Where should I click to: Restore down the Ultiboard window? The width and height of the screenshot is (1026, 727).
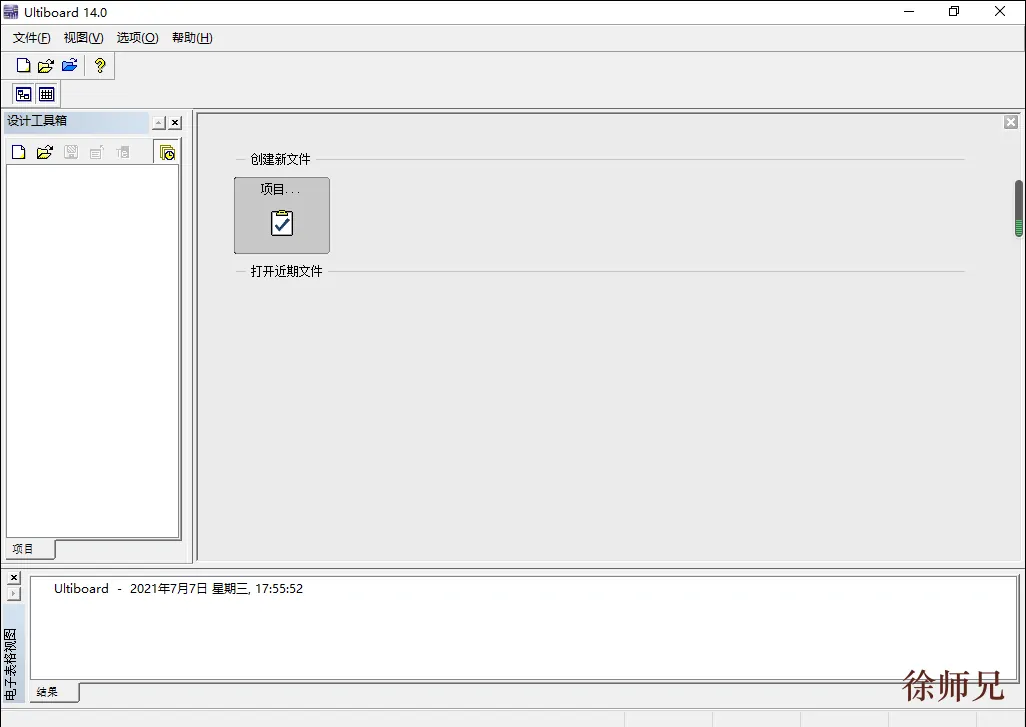tap(954, 12)
